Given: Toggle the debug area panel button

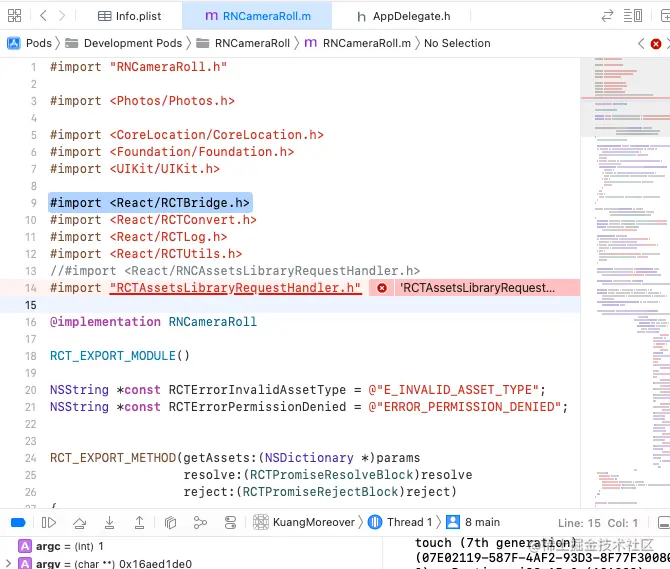Looking at the screenshot, I should tap(664, 522).
